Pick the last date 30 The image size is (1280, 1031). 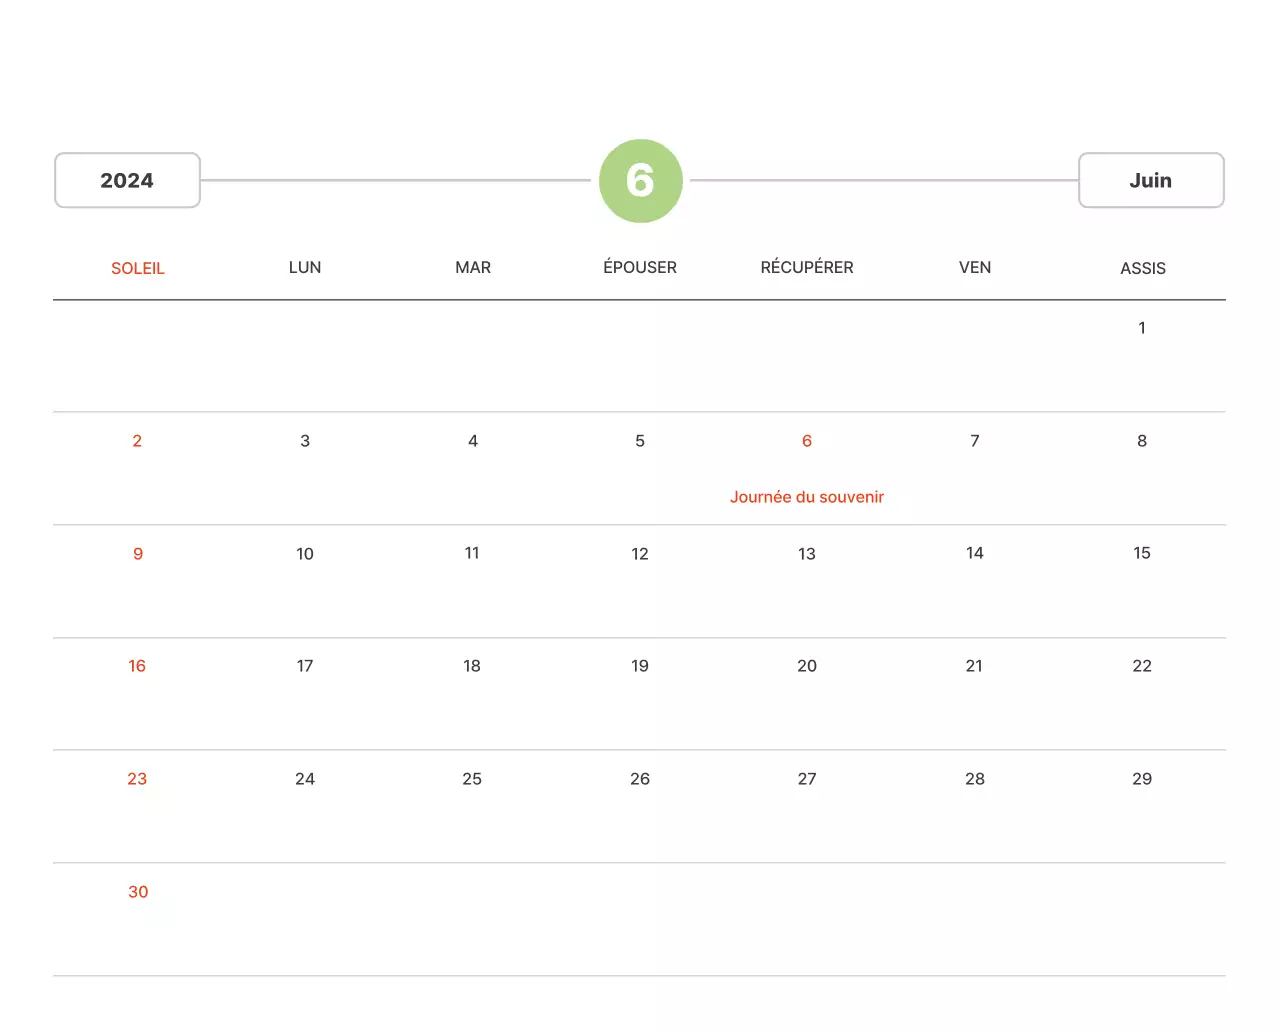138,892
